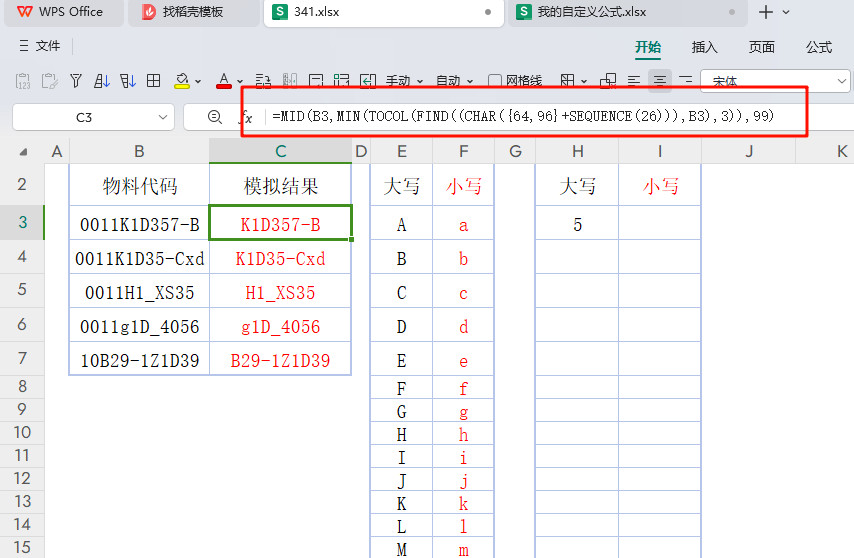
Task: Select column F header
Action: [x=463, y=151]
